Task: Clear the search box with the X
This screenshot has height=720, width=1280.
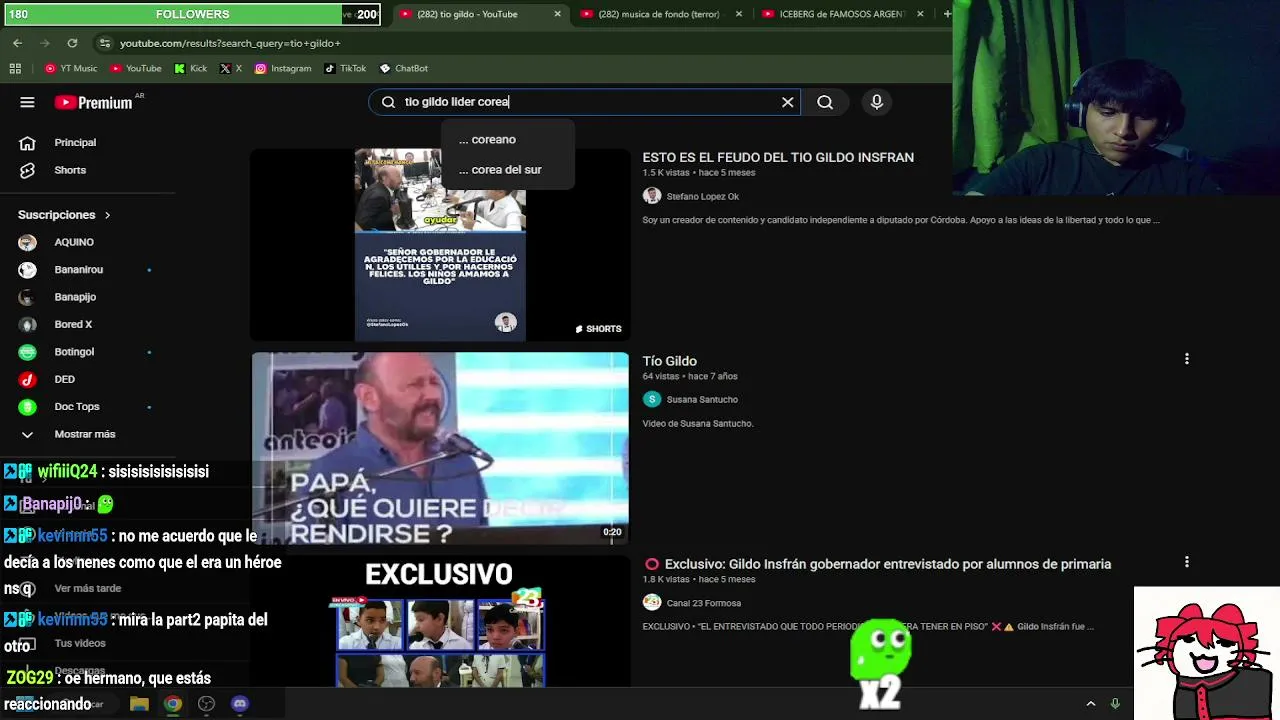Action: pyautogui.click(x=788, y=102)
